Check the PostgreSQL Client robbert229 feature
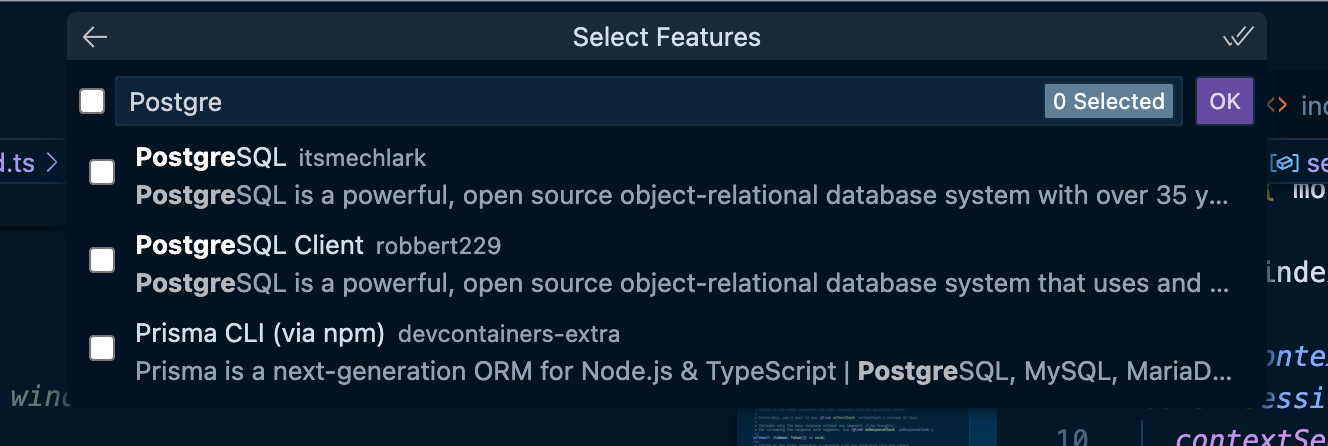The width and height of the screenshot is (1328, 446). [102, 260]
